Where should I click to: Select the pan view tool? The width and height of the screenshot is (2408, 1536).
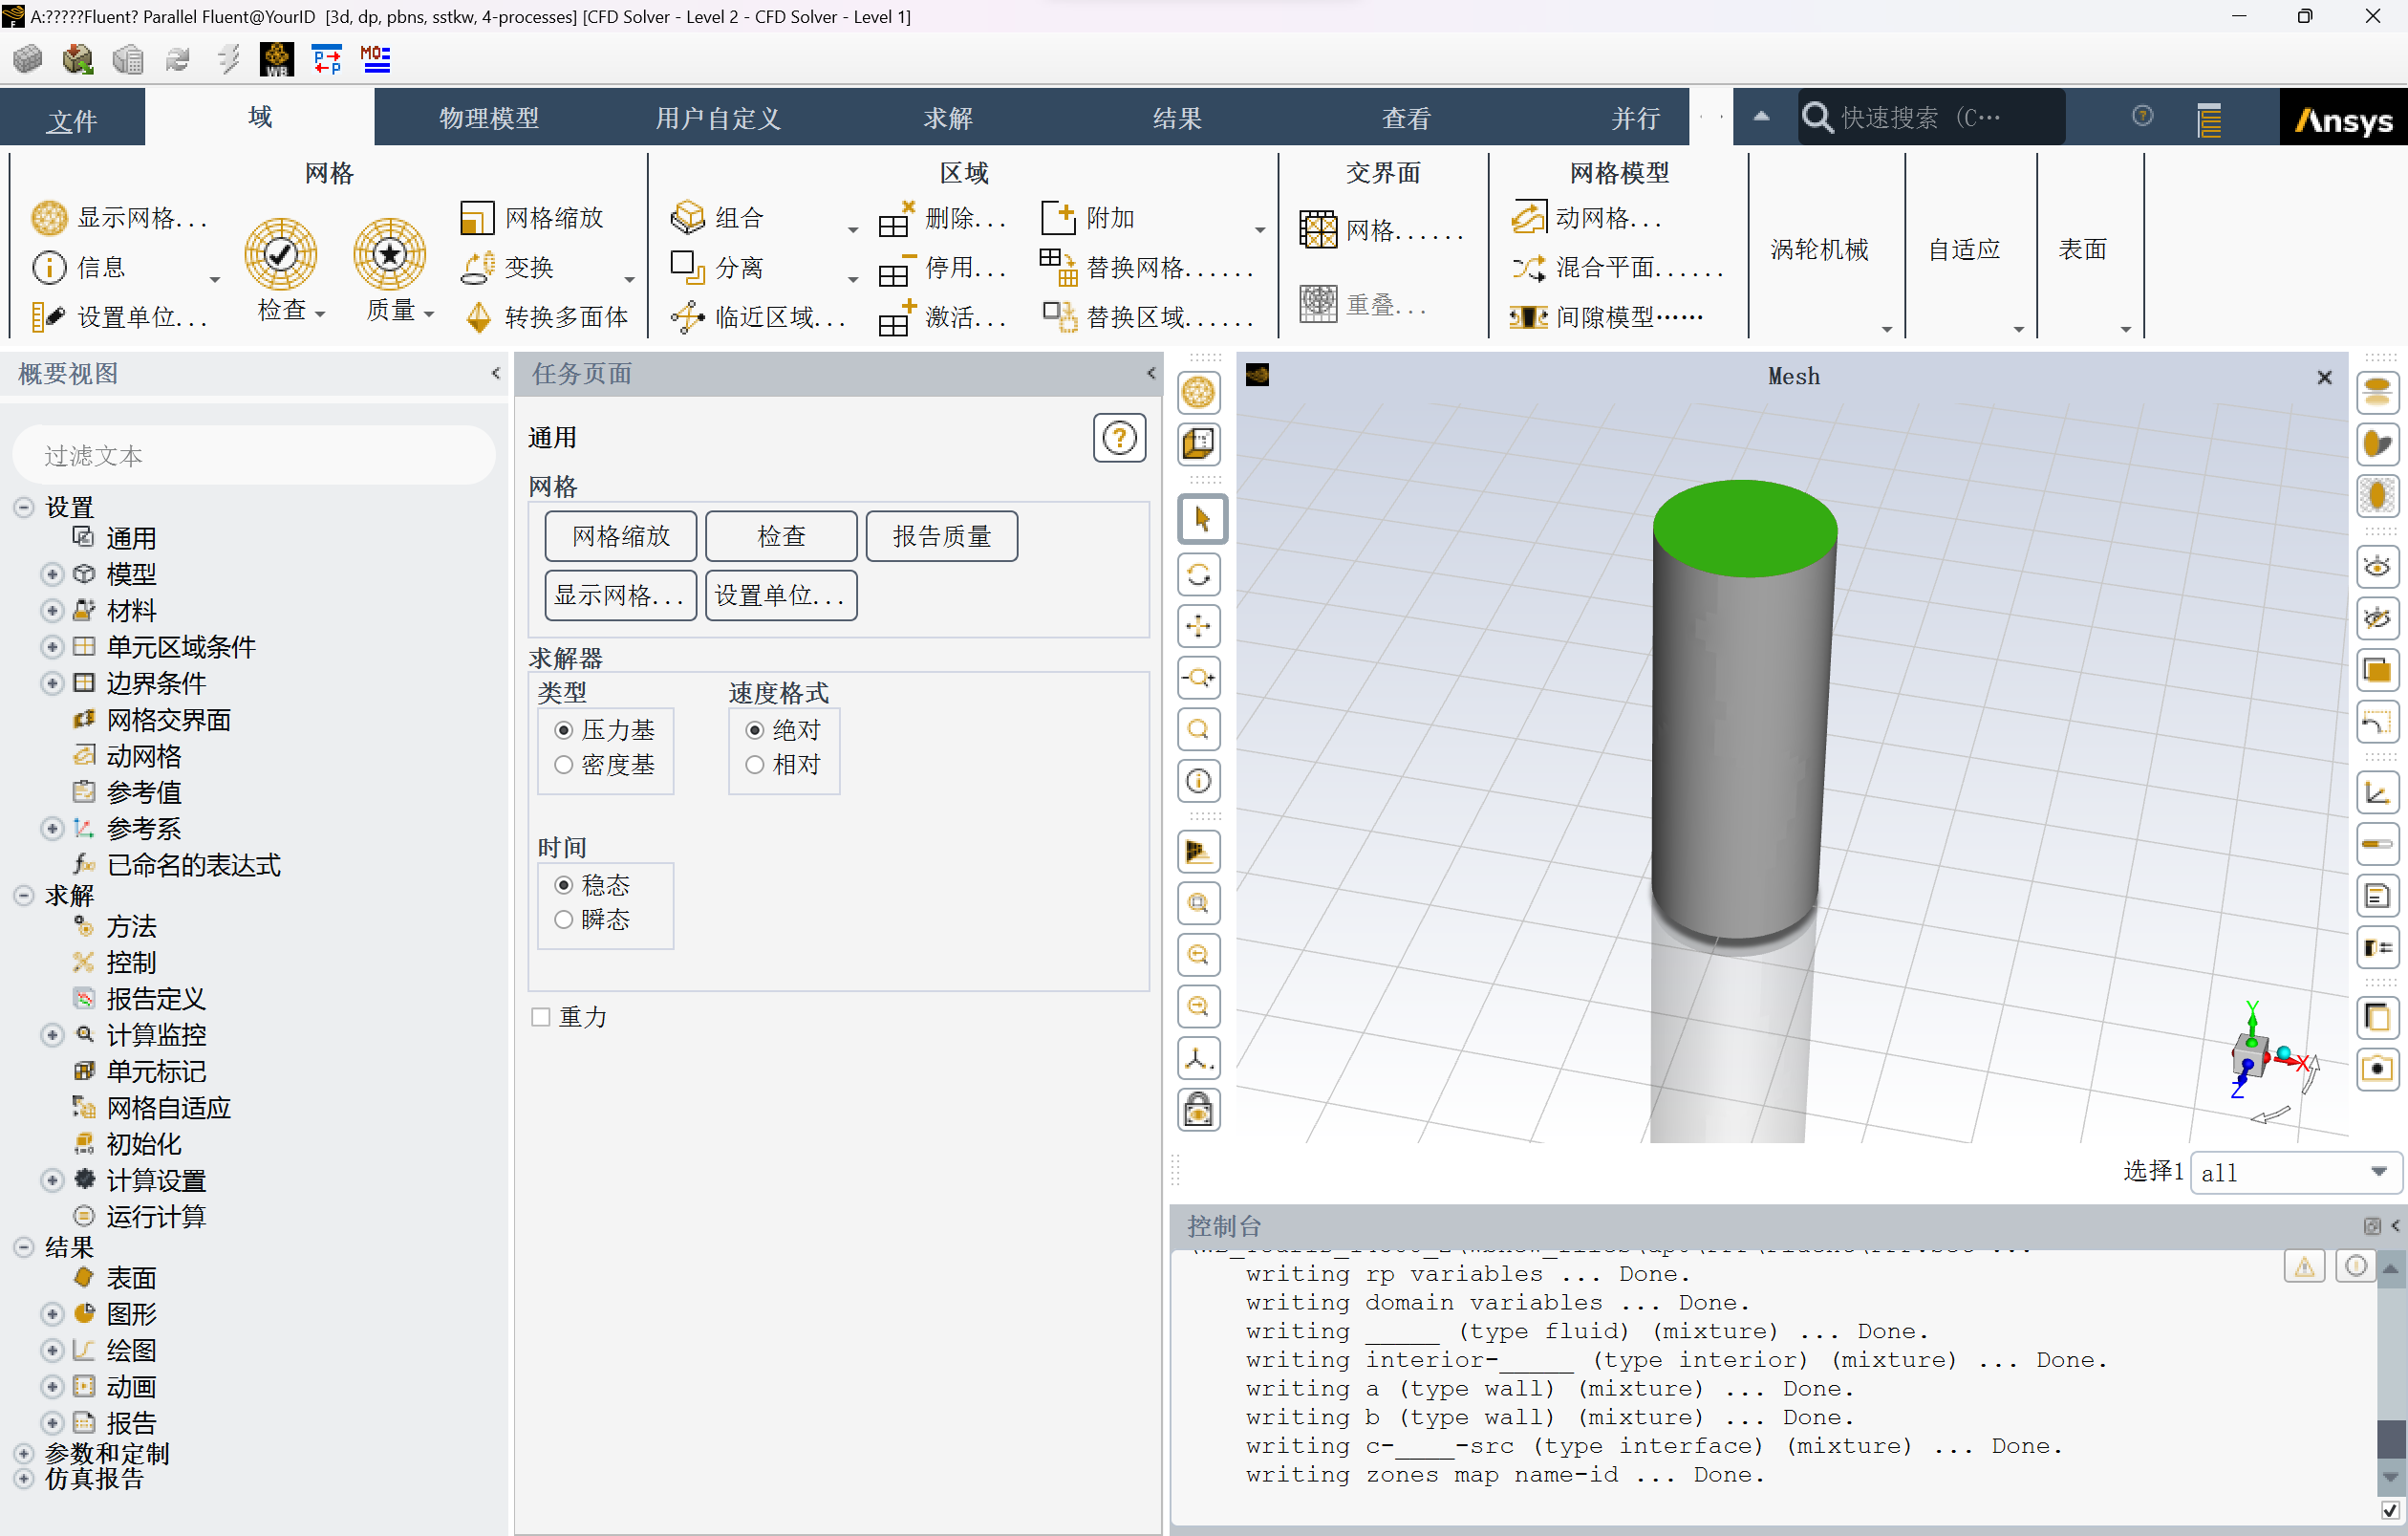[1200, 626]
